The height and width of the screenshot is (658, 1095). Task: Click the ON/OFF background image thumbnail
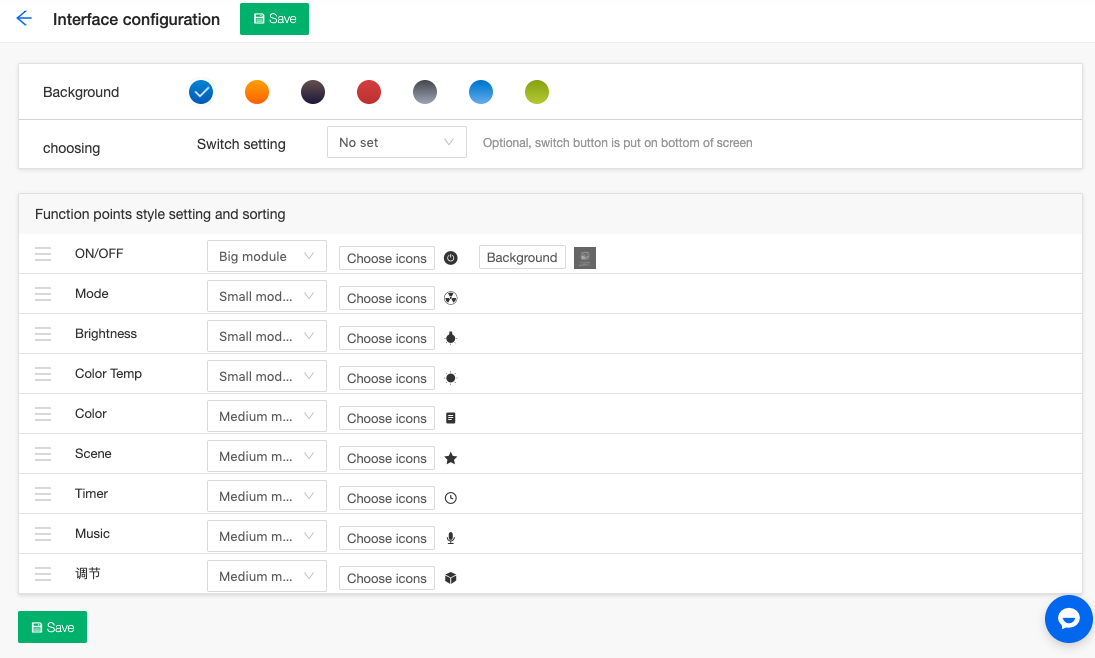tap(585, 258)
